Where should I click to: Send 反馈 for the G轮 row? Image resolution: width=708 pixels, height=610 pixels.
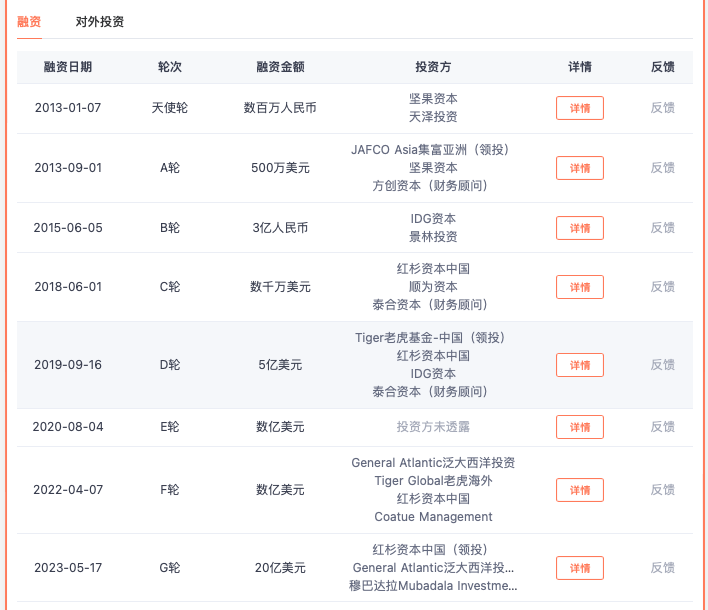662,568
